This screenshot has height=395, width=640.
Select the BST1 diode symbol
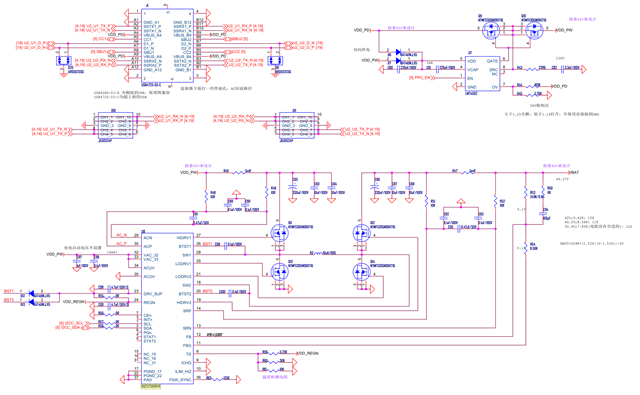[x=32, y=292]
